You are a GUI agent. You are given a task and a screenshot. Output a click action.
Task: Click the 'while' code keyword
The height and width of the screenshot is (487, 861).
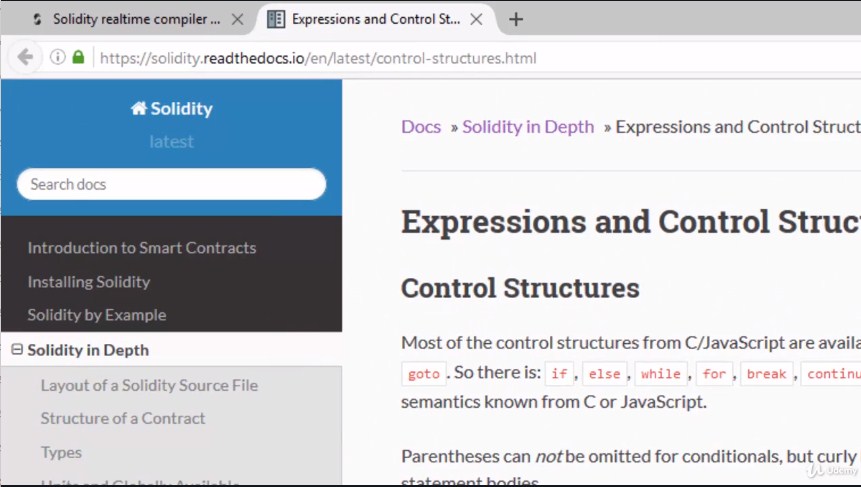[x=661, y=374]
